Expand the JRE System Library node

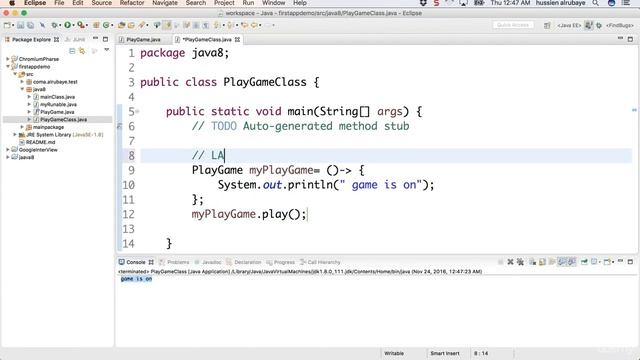click(x=15, y=134)
